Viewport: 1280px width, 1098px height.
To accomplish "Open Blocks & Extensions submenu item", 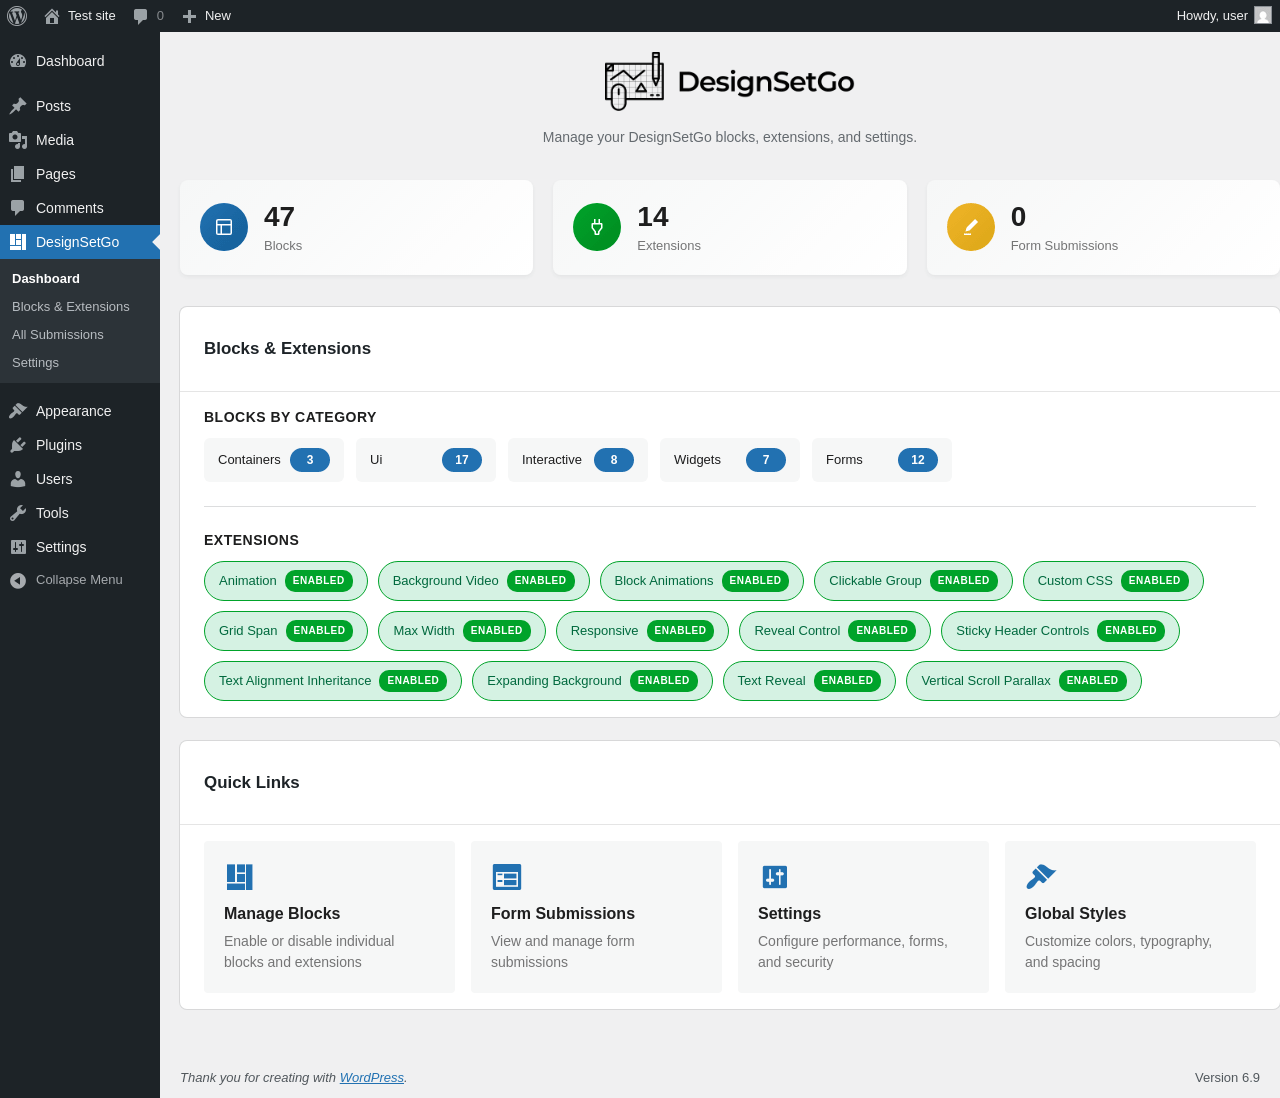I will [x=71, y=307].
